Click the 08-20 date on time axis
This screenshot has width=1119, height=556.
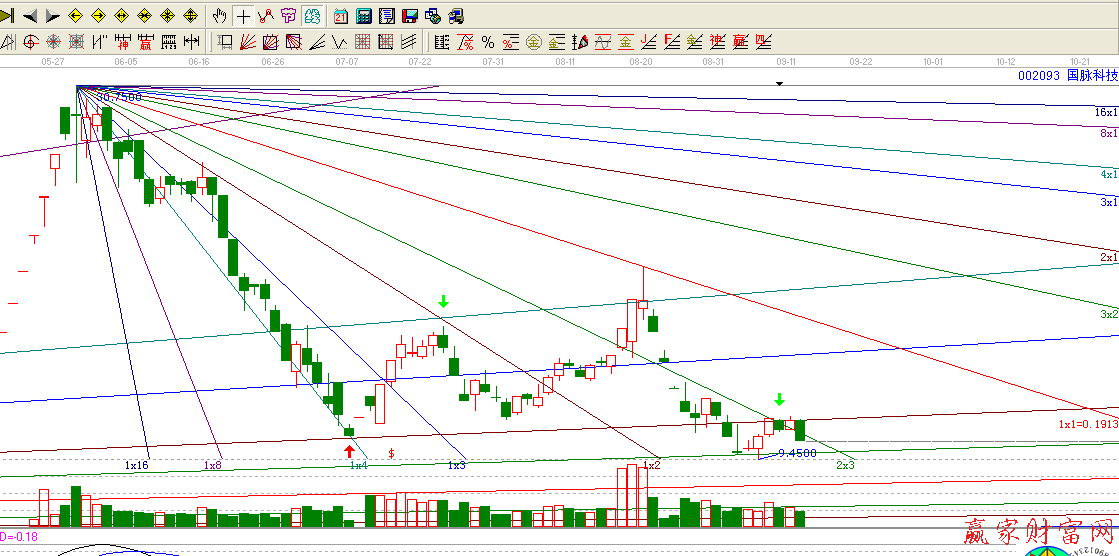tap(641, 61)
